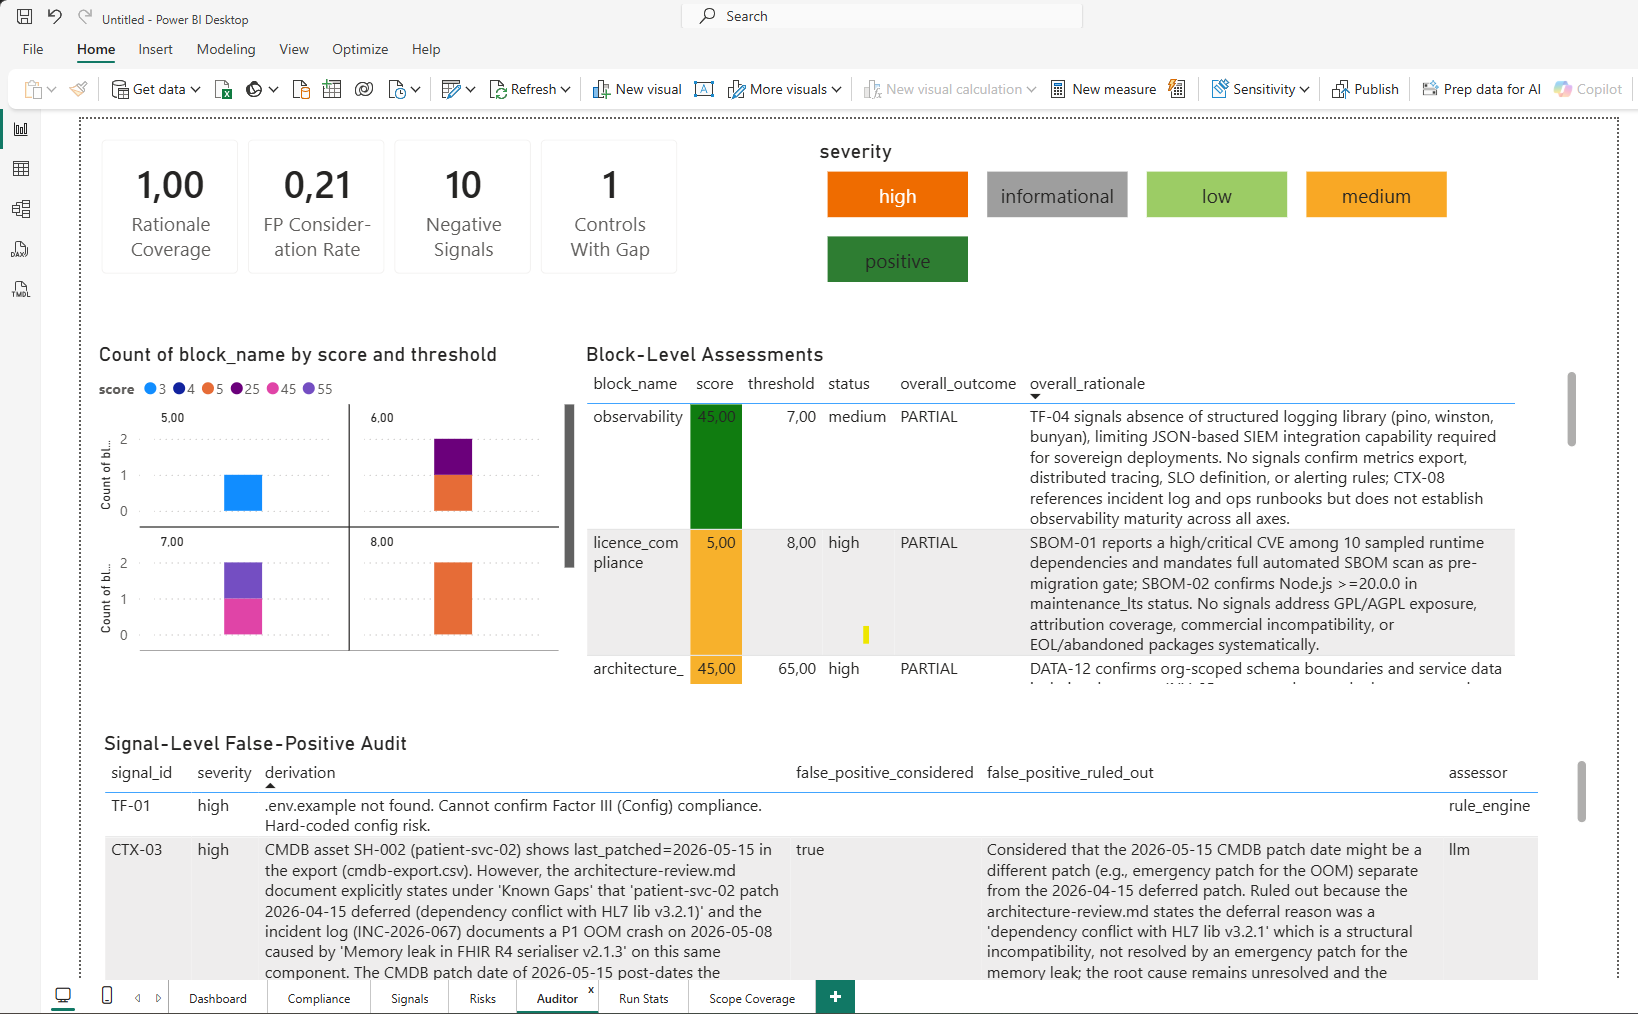Screen dimensions: 1638x1014
Task: Click the search magnifier icon
Action: [x=708, y=16]
